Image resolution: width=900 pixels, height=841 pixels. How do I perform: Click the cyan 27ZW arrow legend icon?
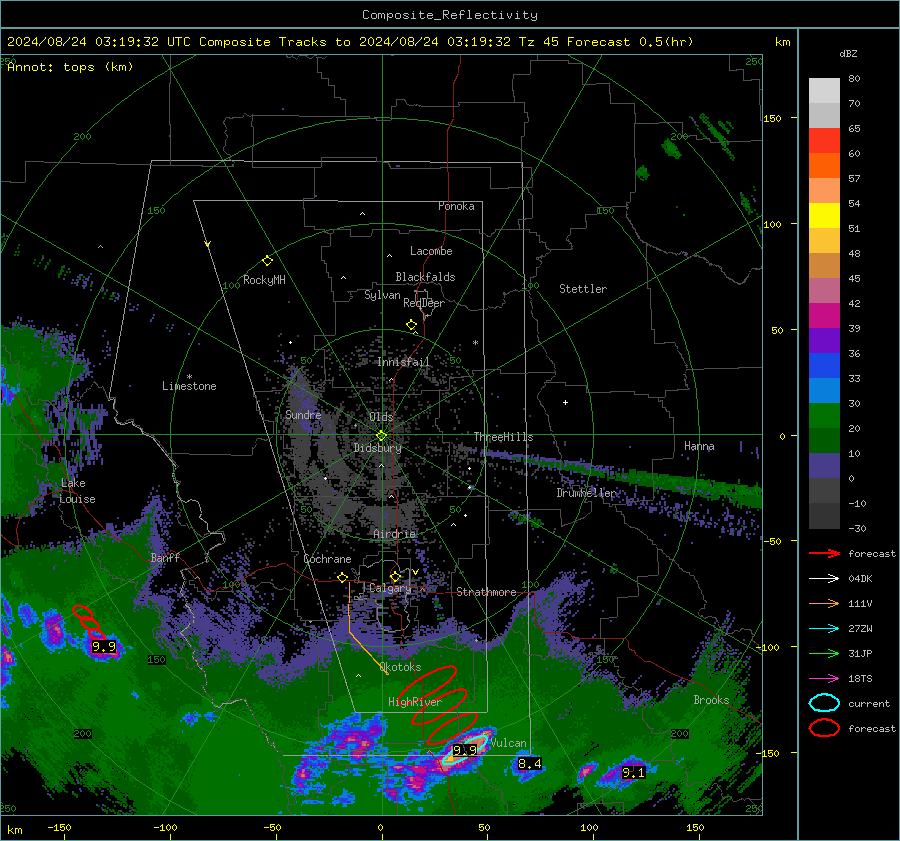pos(824,629)
